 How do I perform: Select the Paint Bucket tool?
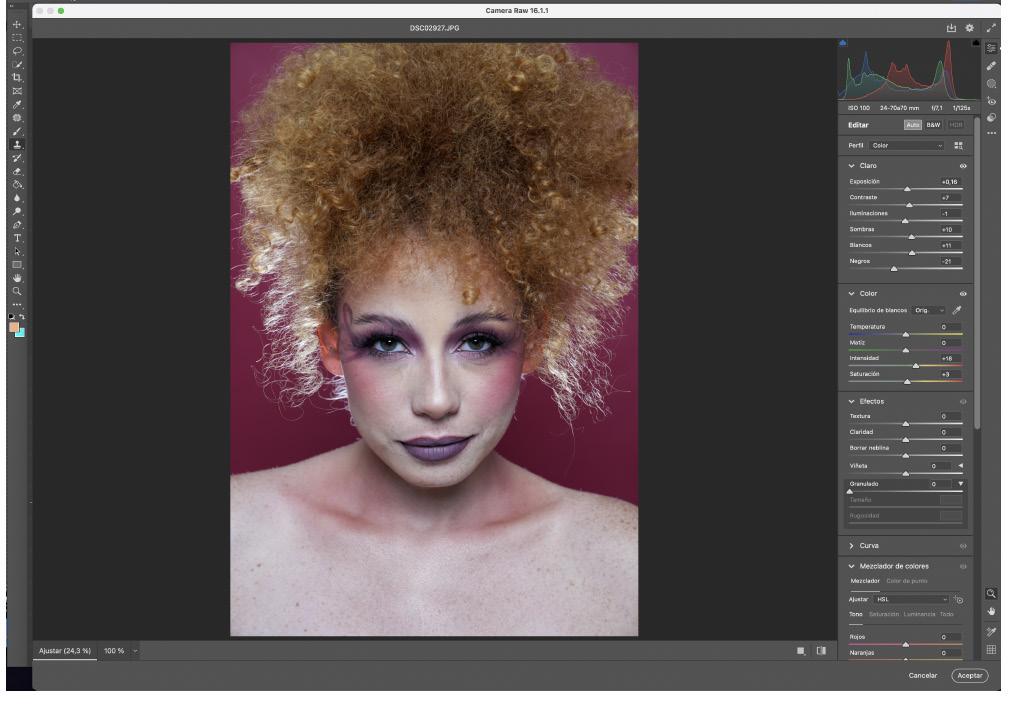17,185
